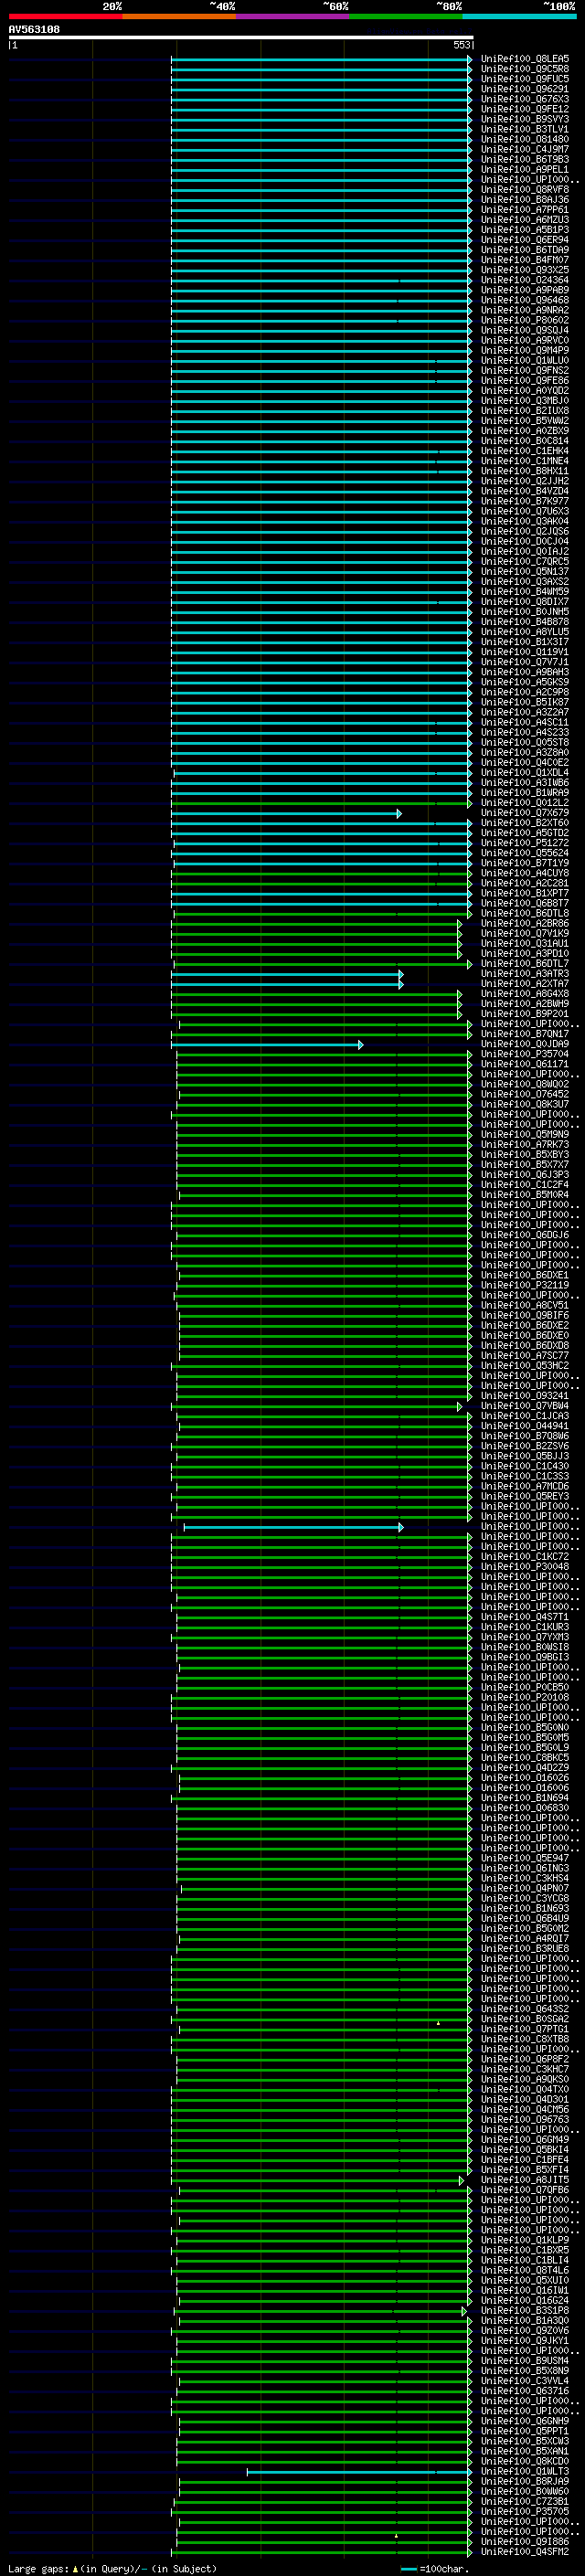Select hit label UniRef100_O24364

click(524, 280)
